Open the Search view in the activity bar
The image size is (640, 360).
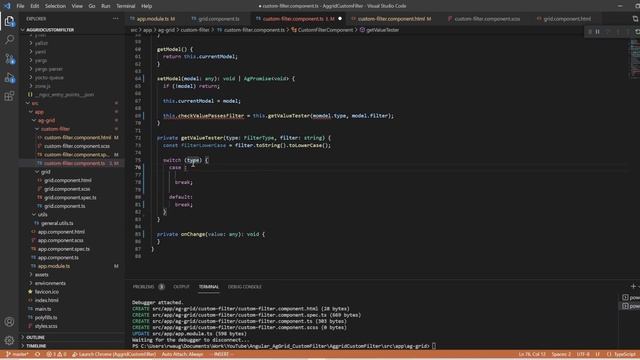[9, 40]
